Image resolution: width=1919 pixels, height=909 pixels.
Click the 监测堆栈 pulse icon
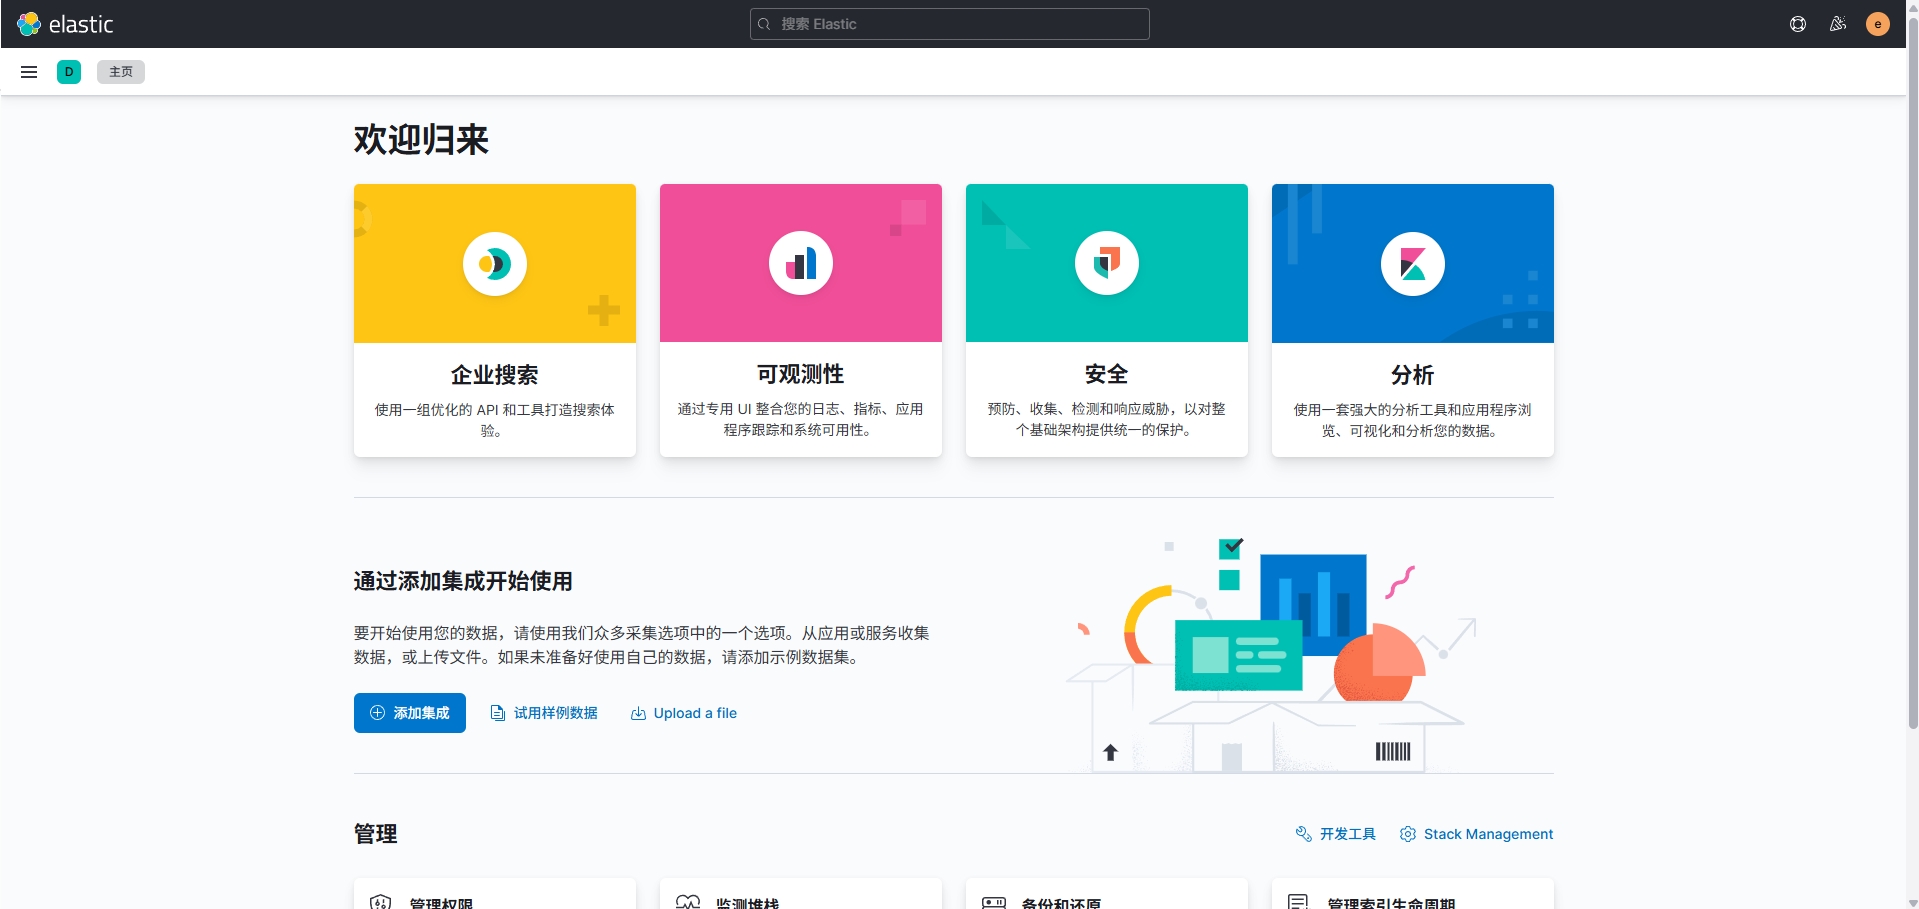pyautogui.click(x=688, y=901)
